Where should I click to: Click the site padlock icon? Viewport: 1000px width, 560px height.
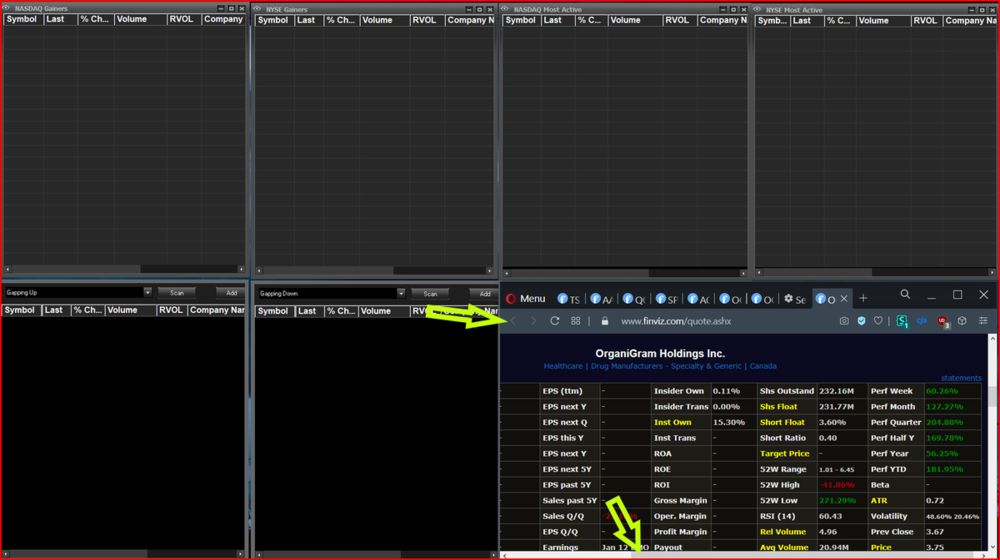tap(605, 321)
